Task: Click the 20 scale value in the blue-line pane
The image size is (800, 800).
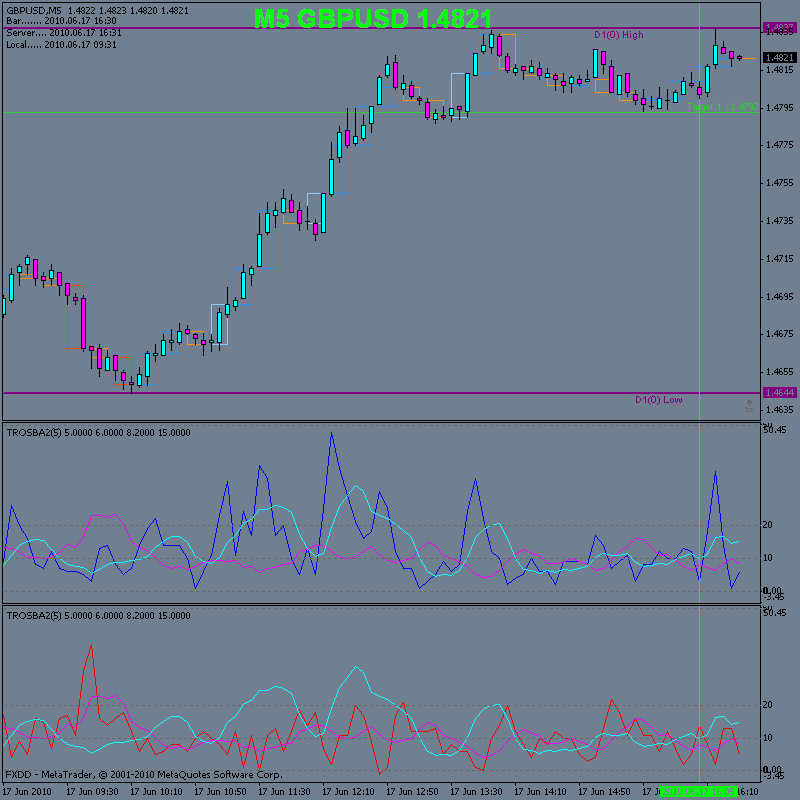Action: (x=767, y=524)
